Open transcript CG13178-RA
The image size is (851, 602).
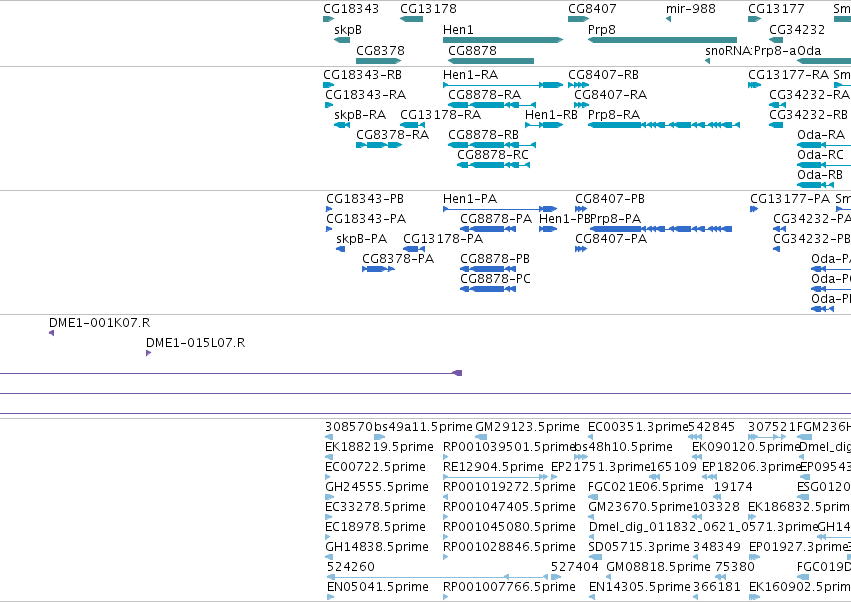[412, 125]
